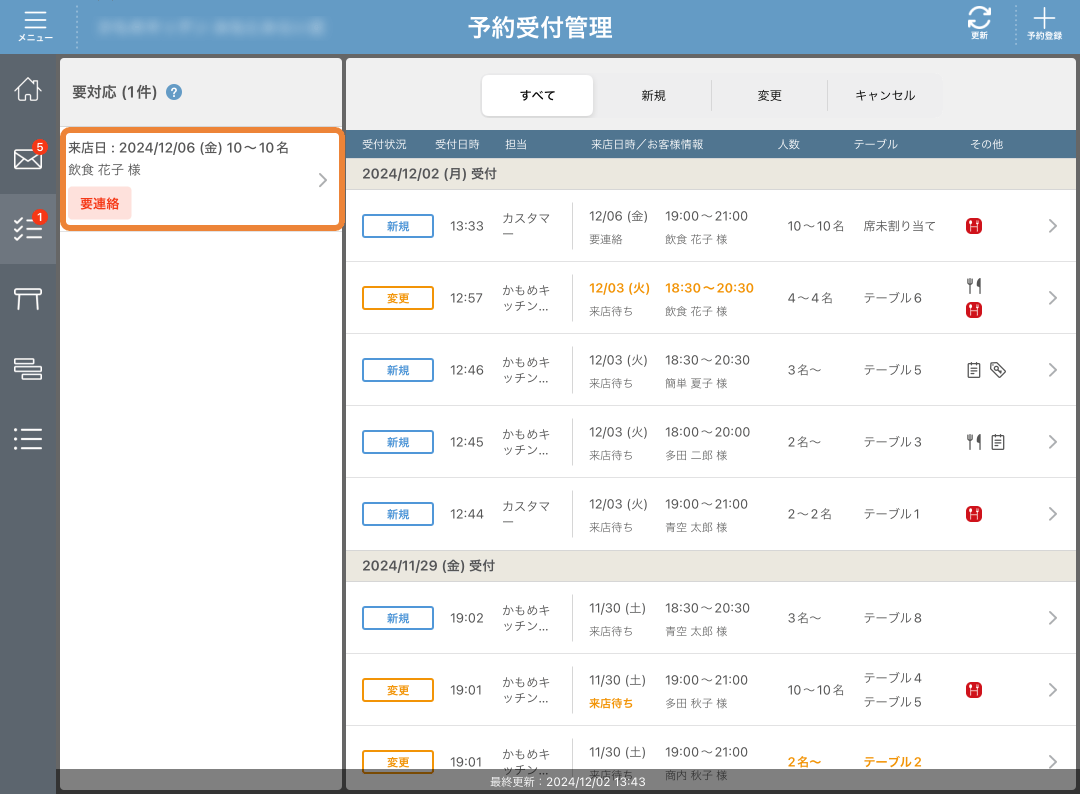Open details chevron of the 12:57 reservation
This screenshot has width=1080, height=794.
[x=1052, y=297]
